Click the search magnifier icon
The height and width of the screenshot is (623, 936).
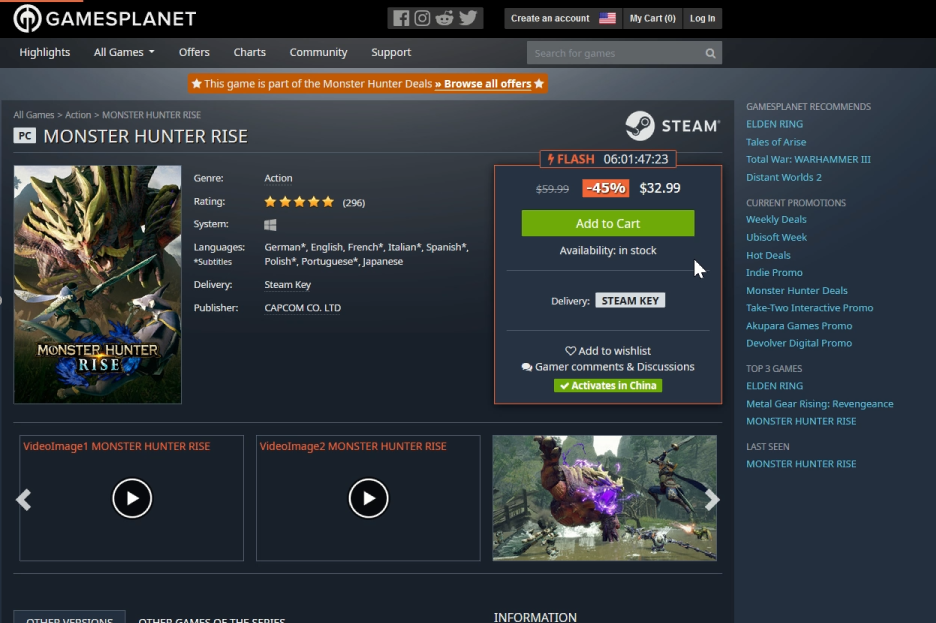(x=710, y=53)
